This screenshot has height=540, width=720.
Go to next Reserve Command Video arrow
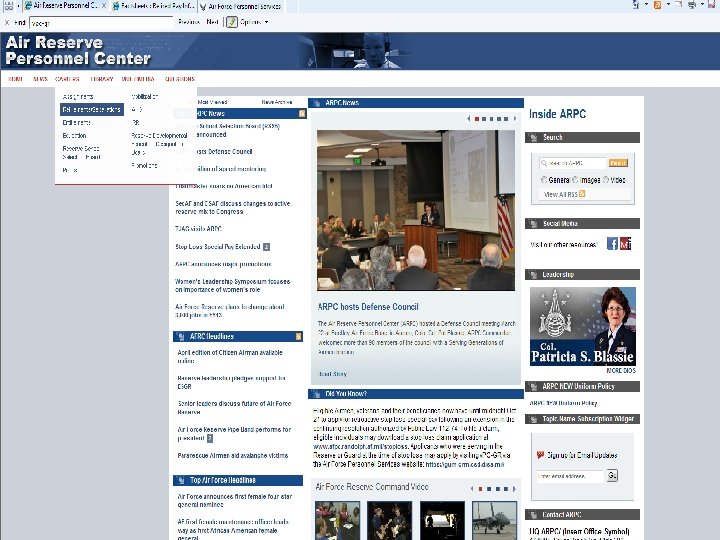pyautogui.click(x=514, y=489)
